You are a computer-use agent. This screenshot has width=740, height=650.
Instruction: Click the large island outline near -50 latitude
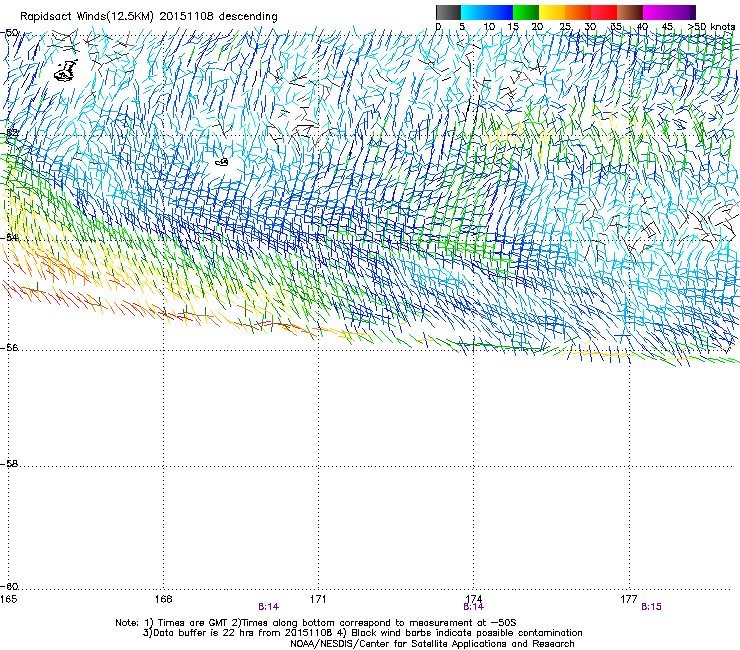pos(66,70)
